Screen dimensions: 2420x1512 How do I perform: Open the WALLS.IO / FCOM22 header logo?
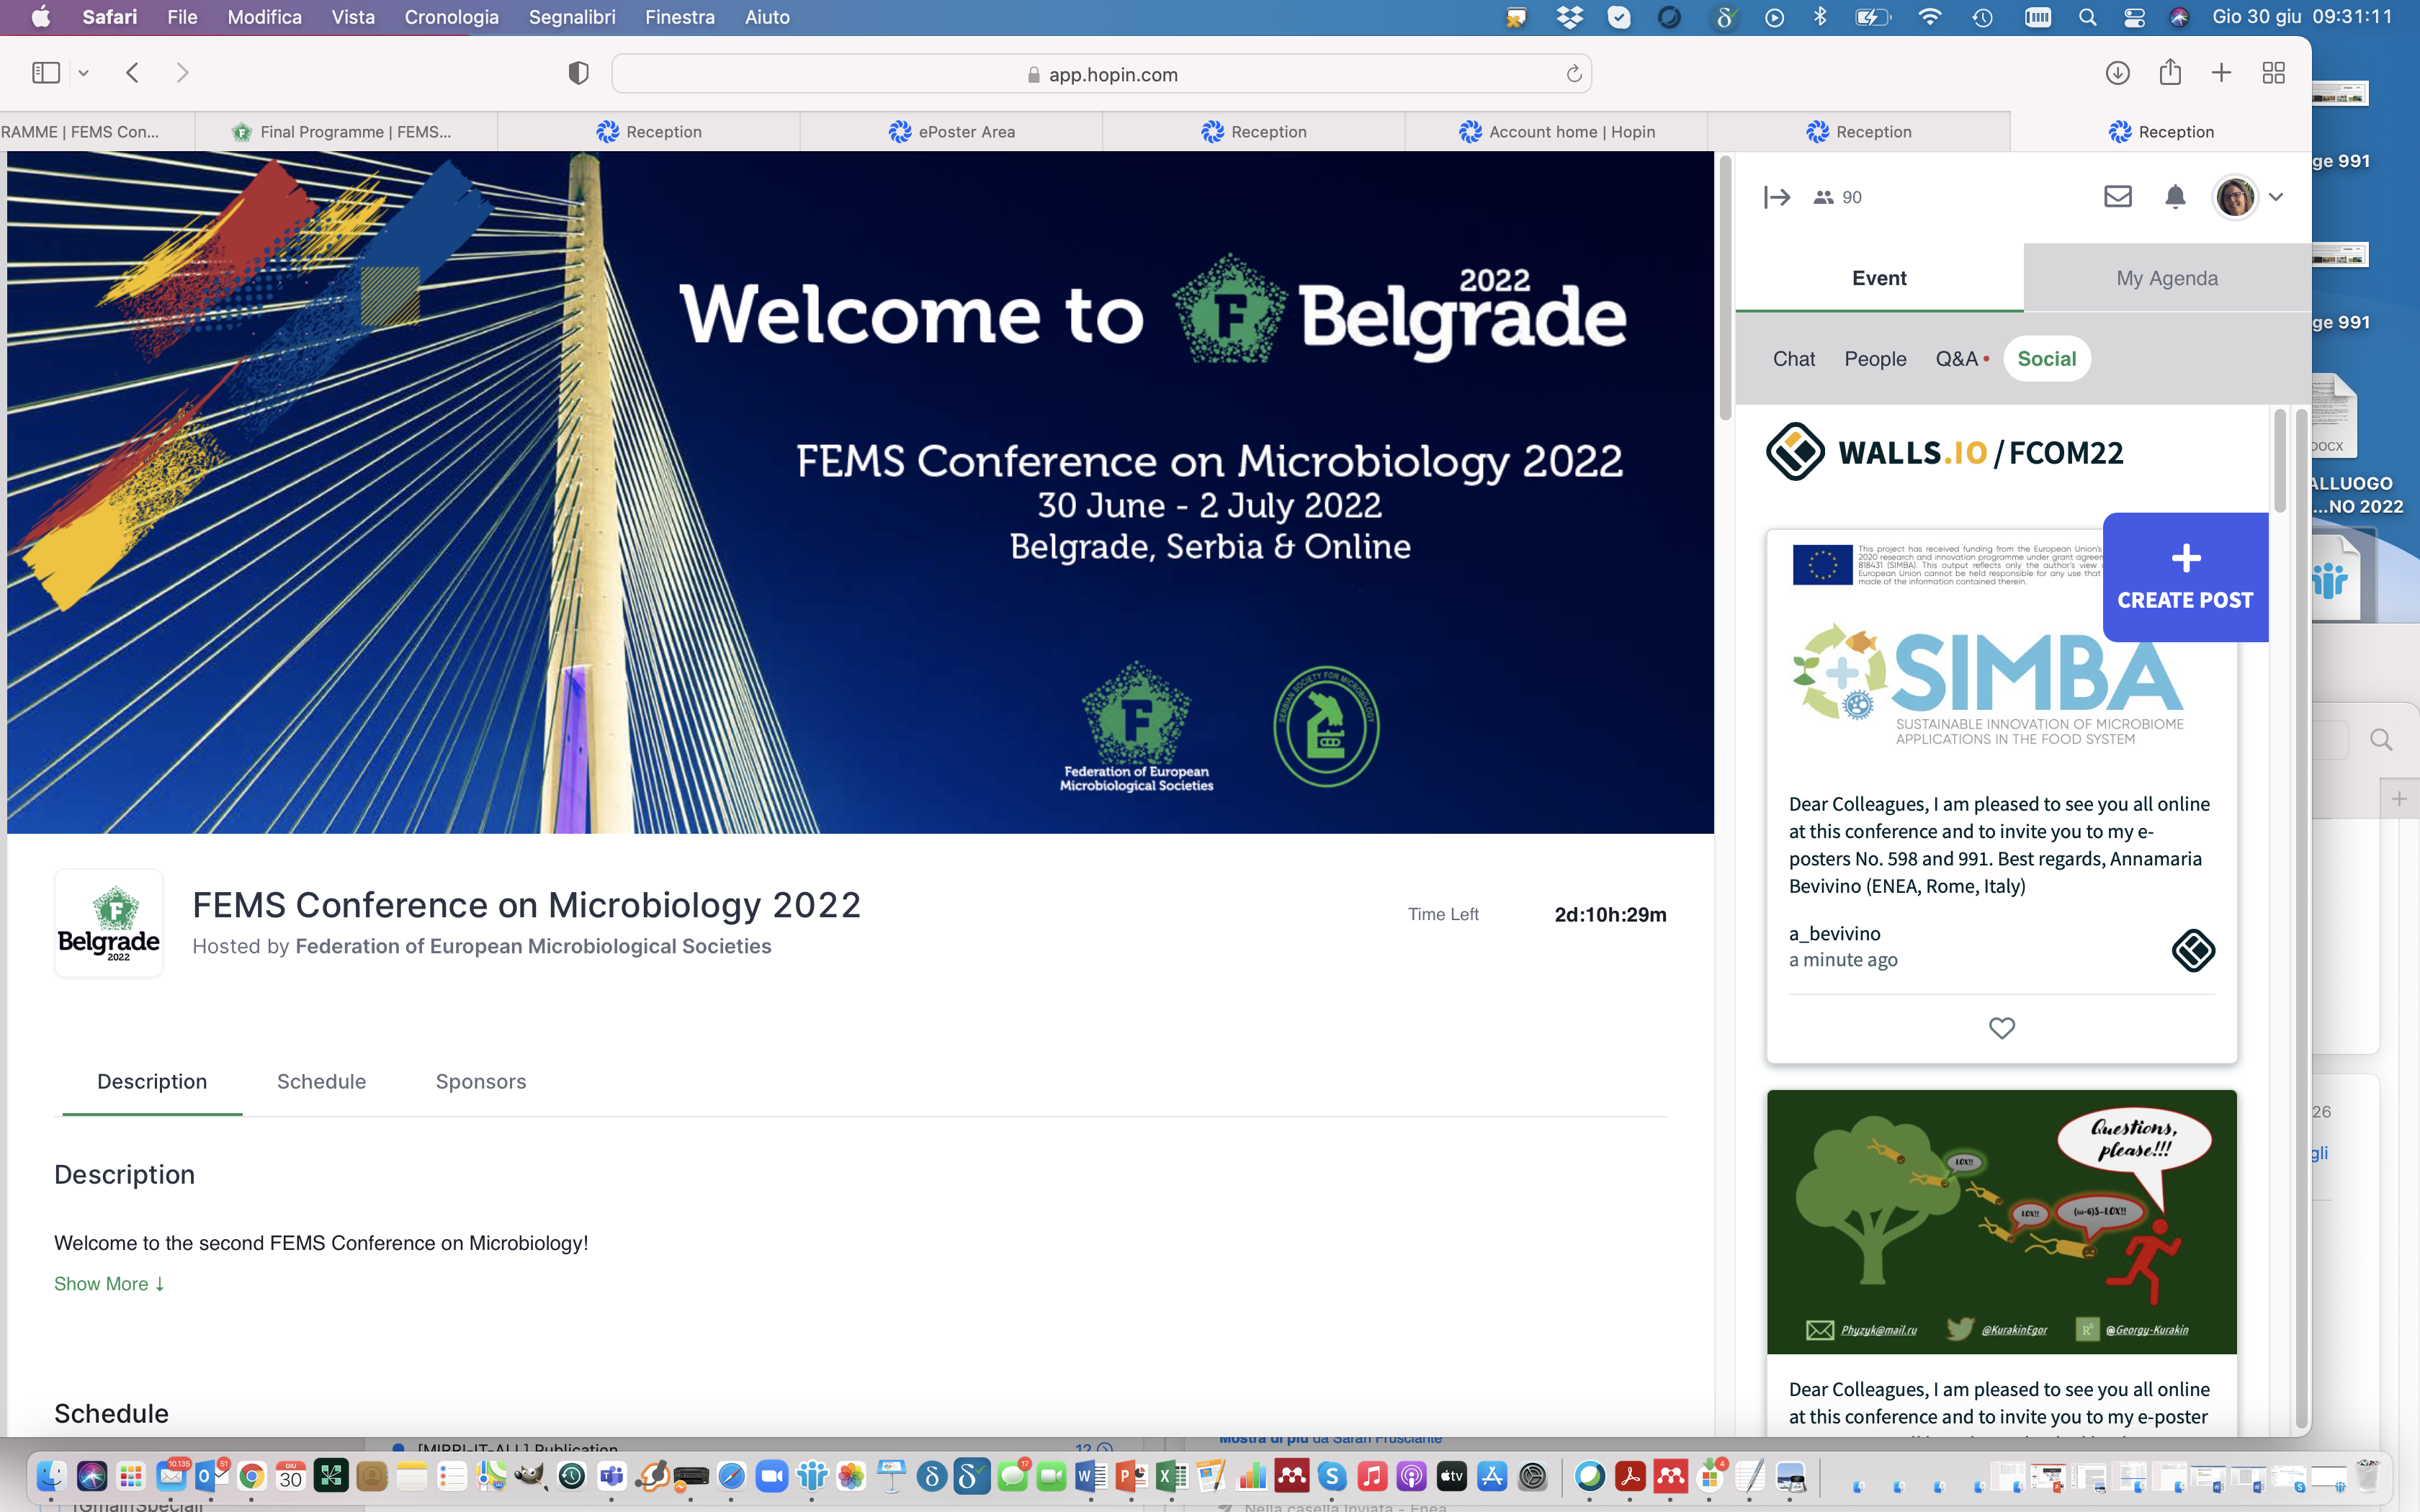(x=1944, y=452)
